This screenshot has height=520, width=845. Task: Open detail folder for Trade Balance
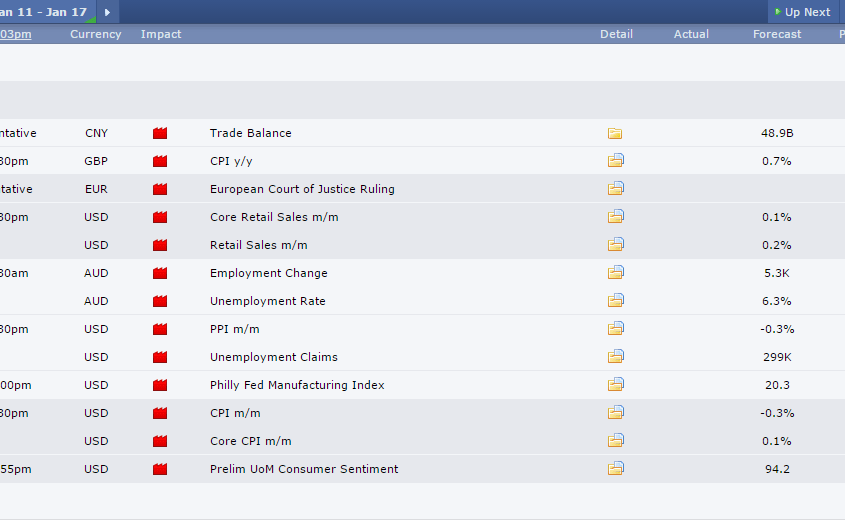click(615, 133)
